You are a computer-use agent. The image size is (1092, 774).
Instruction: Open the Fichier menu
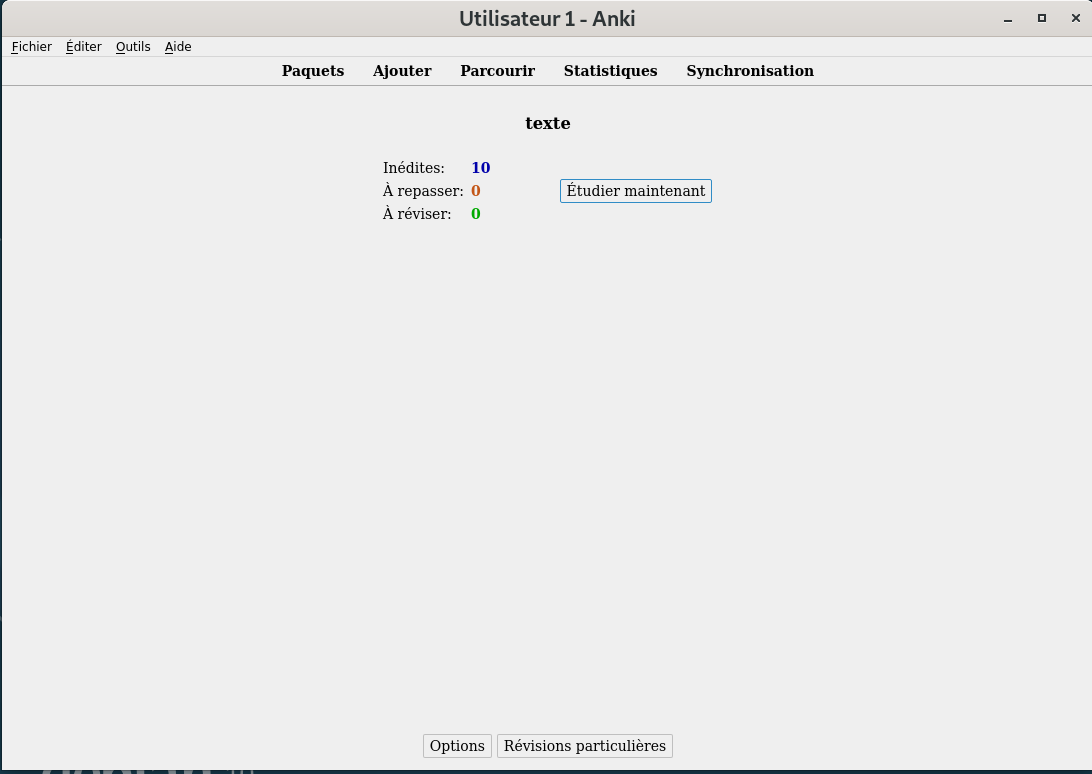tap(31, 47)
